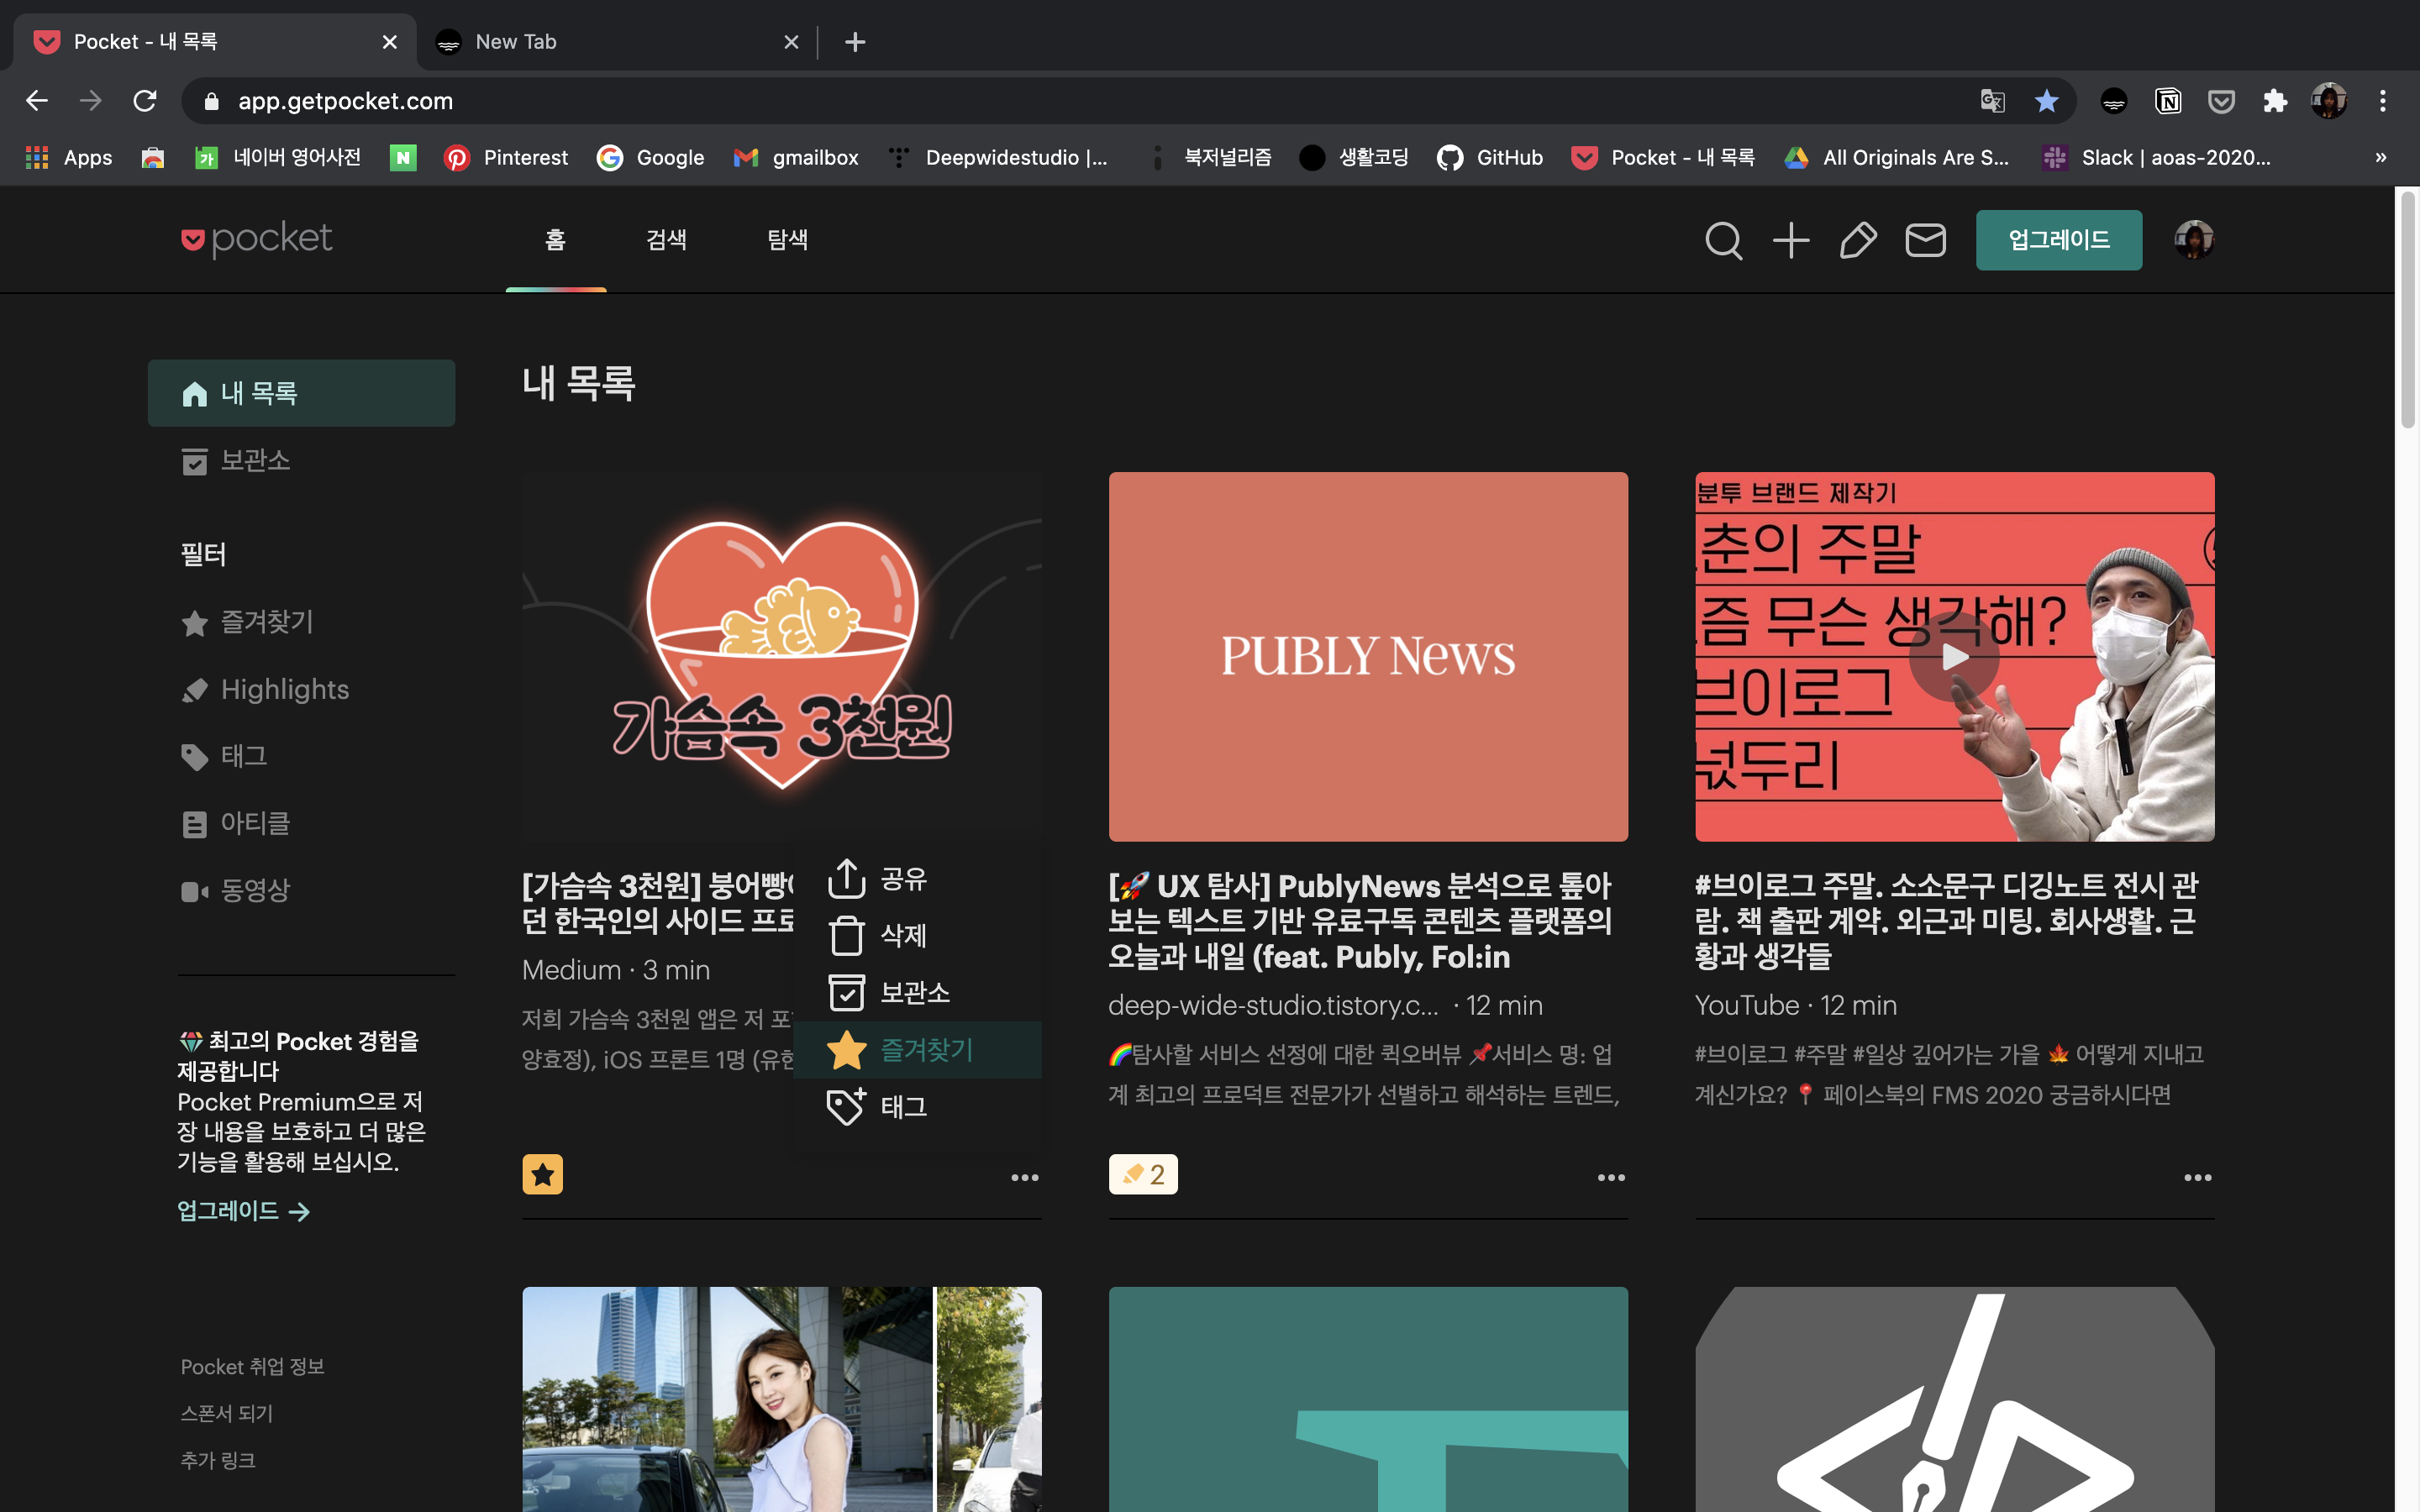Open the 가슴속 3천원 heart thumbnail
This screenshot has height=1512, width=2420.
coord(781,656)
